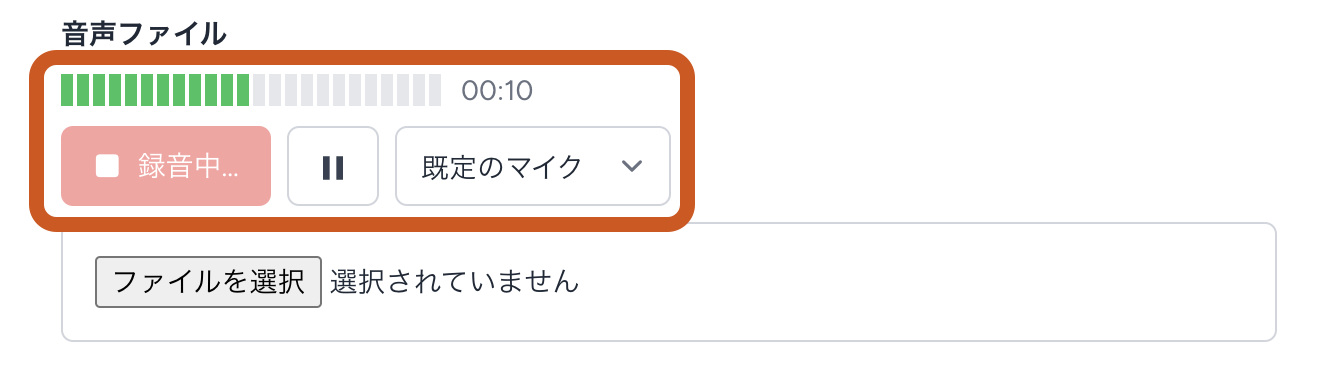Click the orange highlight frame border
The width and height of the screenshot is (1338, 374).
362,57
